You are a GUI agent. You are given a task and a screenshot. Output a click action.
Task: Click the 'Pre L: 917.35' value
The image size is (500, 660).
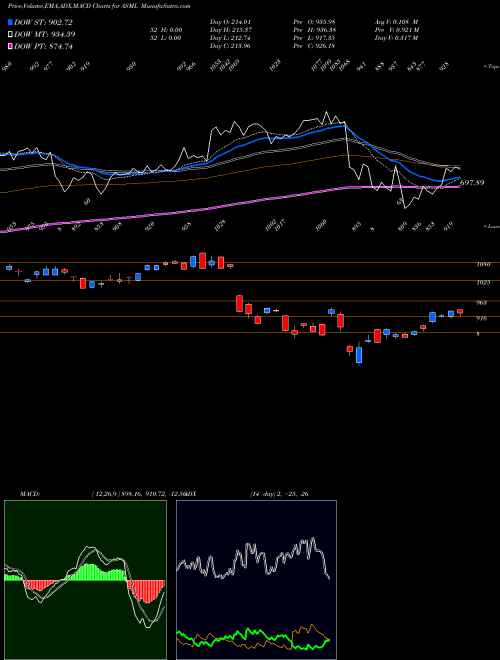(x=314, y=38)
